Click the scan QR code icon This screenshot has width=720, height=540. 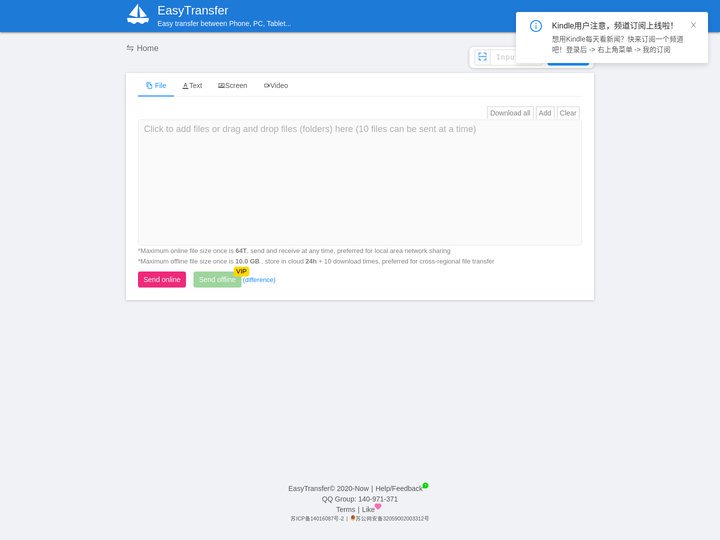(x=482, y=56)
